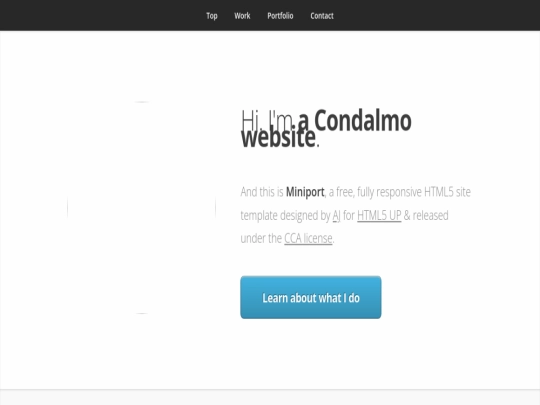The width and height of the screenshot is (540, 405).
Task: Click the gray section strip at page bottom
Action: click(270, 398)
